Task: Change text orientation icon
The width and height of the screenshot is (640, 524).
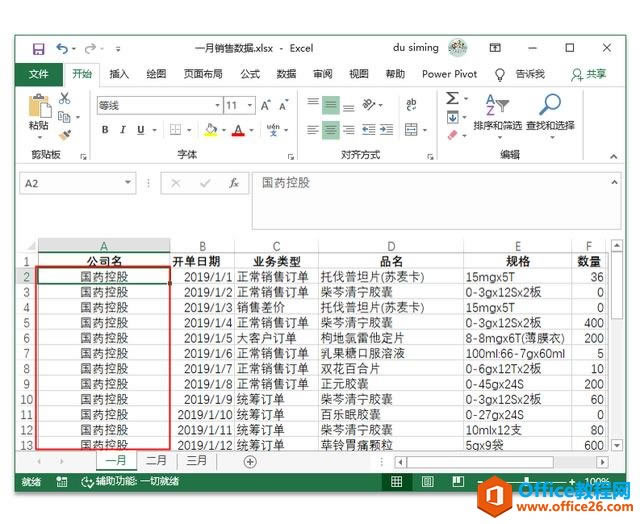Action: (x=369, y=105)
